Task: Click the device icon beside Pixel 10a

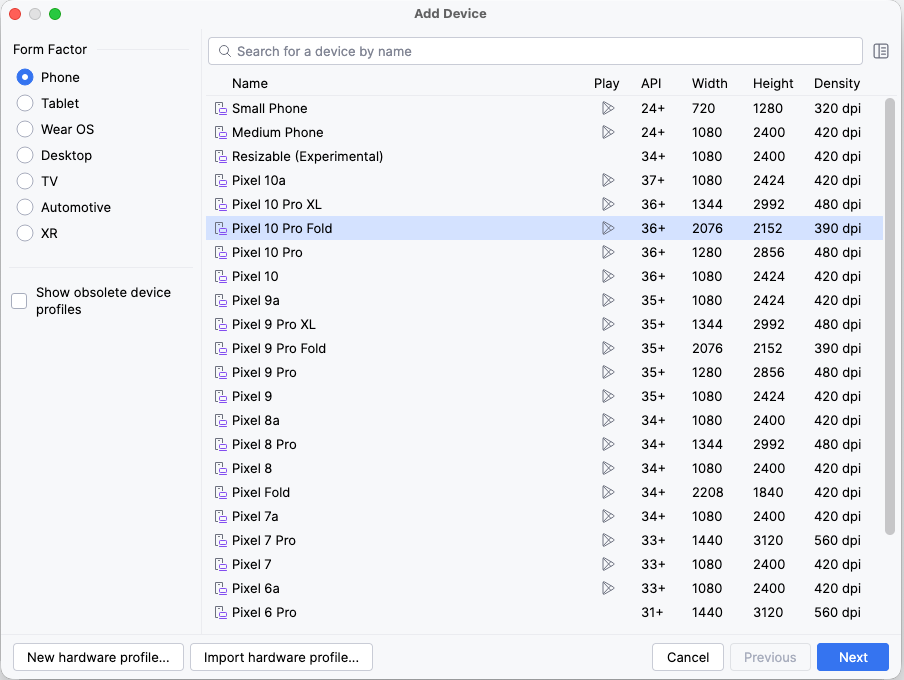Action: click(x=221, y=181)
